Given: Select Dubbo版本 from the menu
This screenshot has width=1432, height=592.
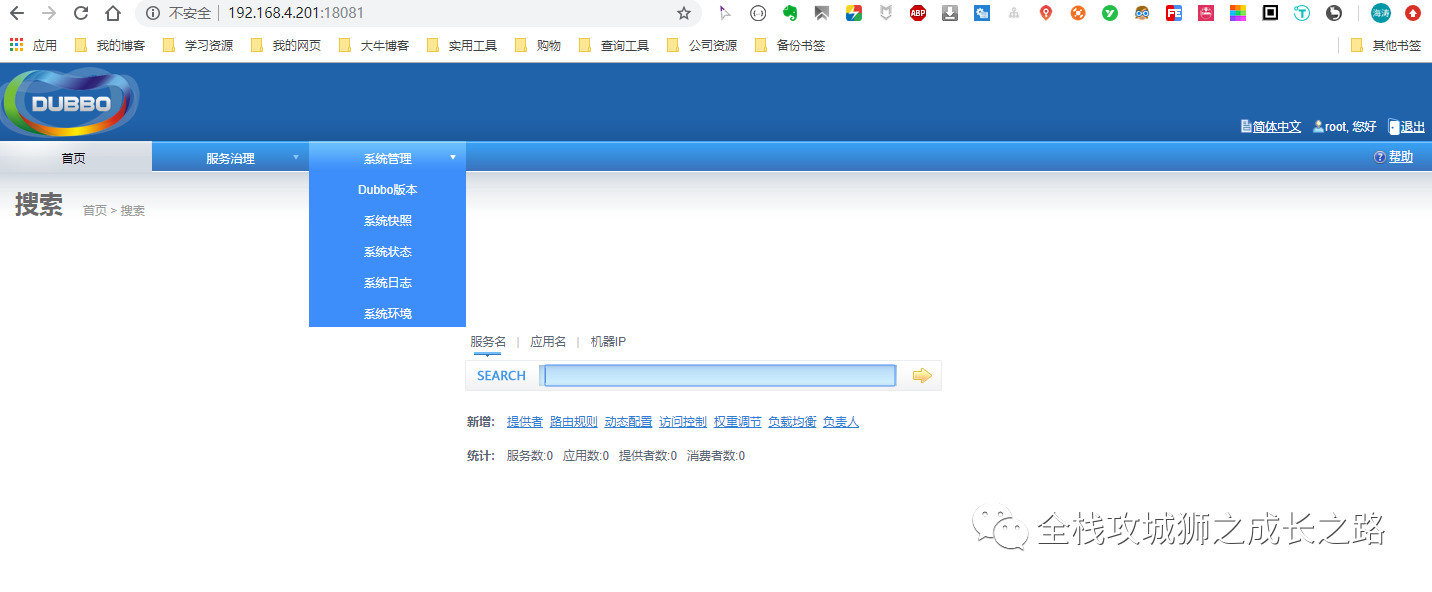Looking at the screenshot, I should click(x=388, y=190).
